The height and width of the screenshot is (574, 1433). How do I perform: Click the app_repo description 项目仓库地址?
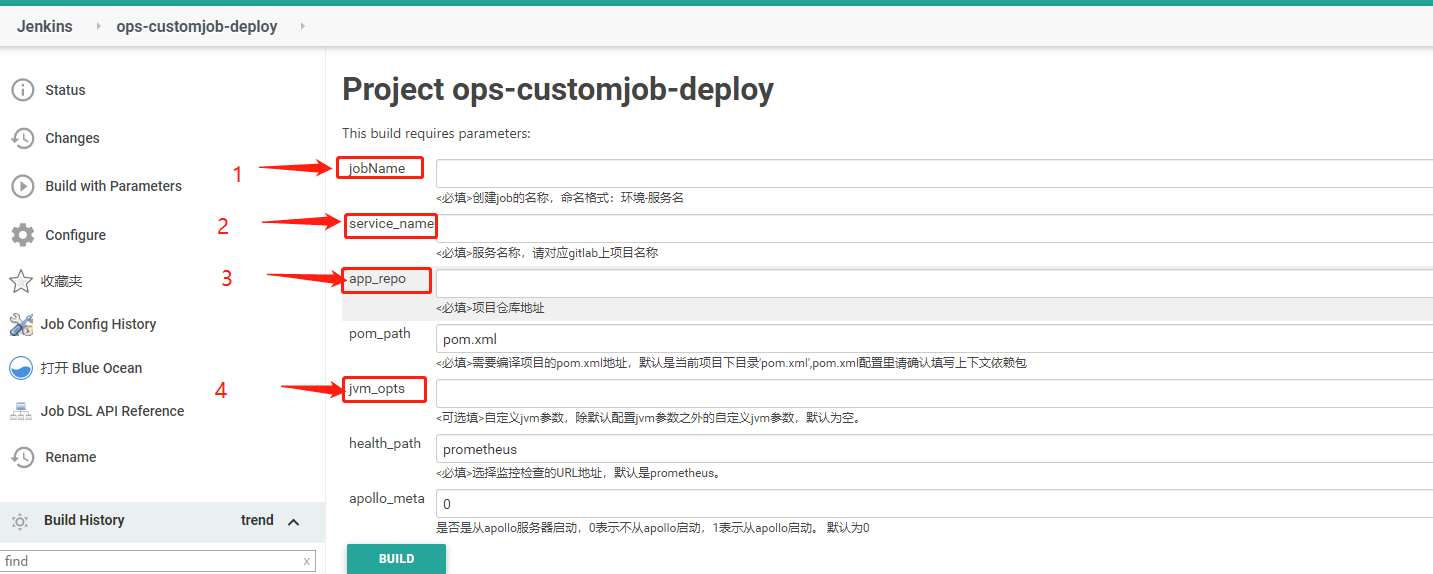[x=490, y=308]
